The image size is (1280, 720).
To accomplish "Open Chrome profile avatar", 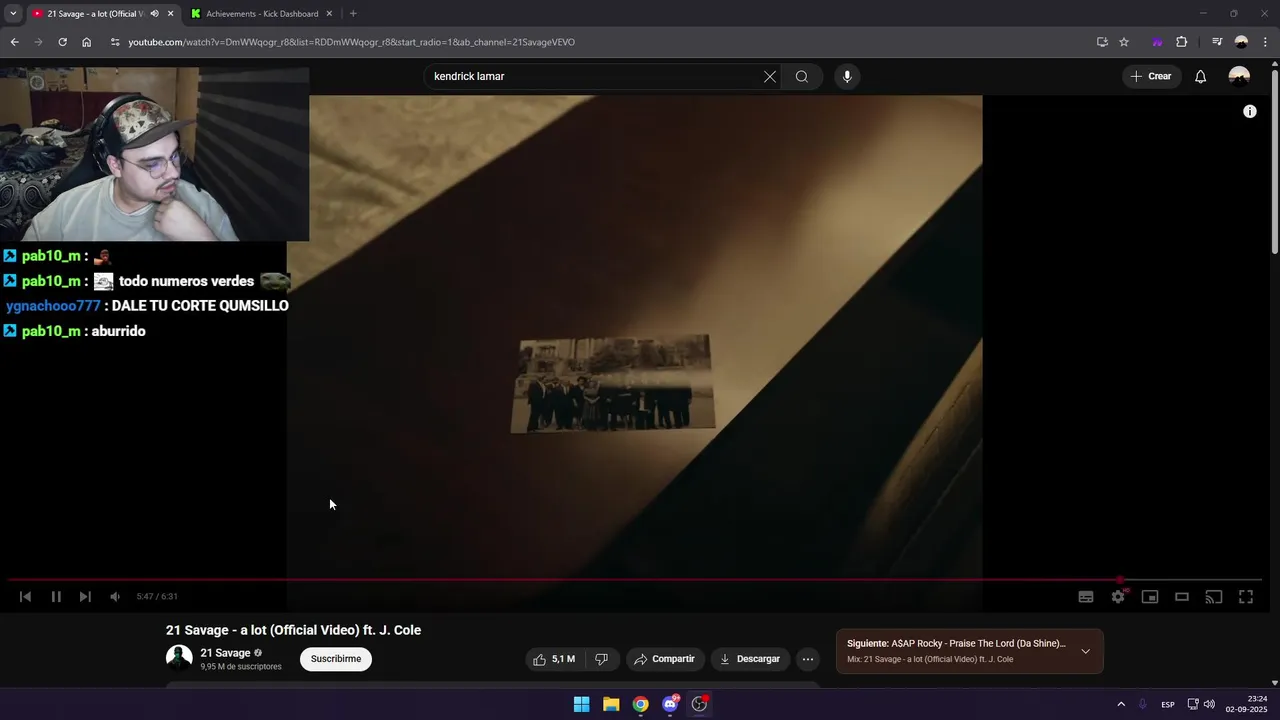I will coord(1241,42).
